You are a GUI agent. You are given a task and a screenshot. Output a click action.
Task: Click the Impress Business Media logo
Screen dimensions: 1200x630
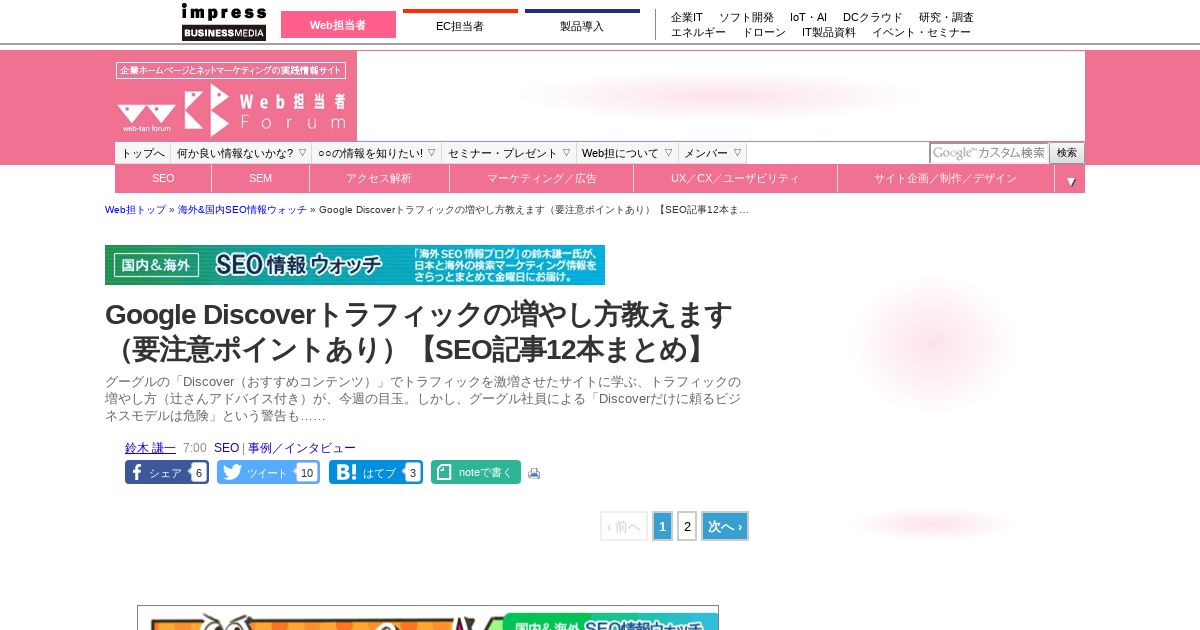tap(224, 22)
